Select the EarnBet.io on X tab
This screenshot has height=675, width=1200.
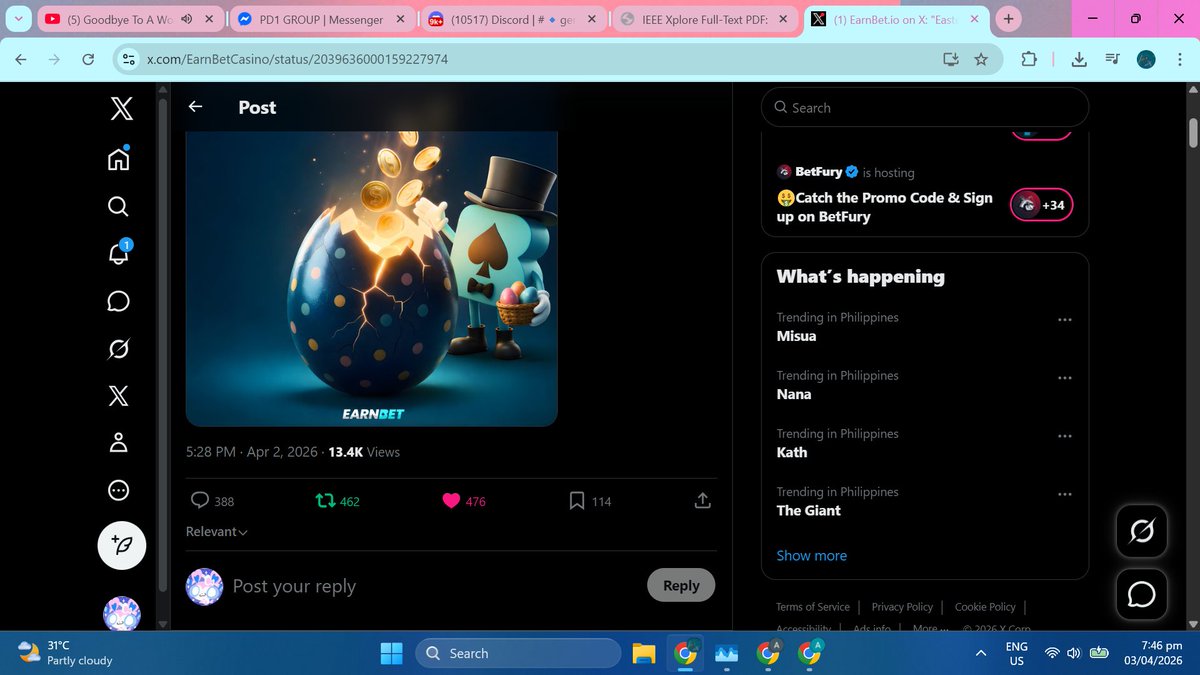(x=897, y=19)
